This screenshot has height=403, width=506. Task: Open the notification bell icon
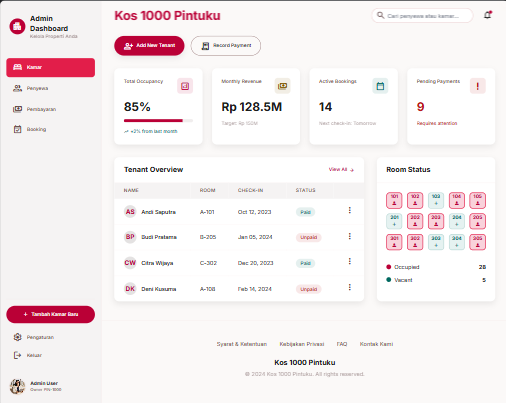pyautogui.click(x=488, y=15)
